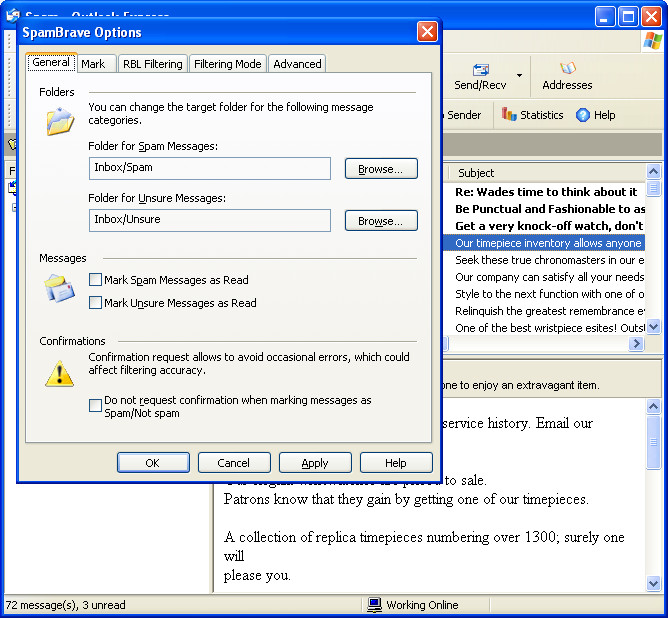Open the Filtering Mode tab

click(x=227, y=64)
